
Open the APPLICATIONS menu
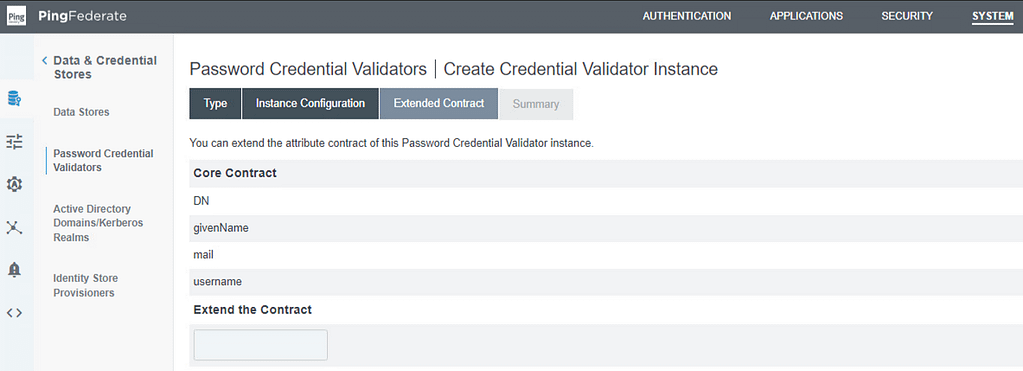tap(806, 16)
